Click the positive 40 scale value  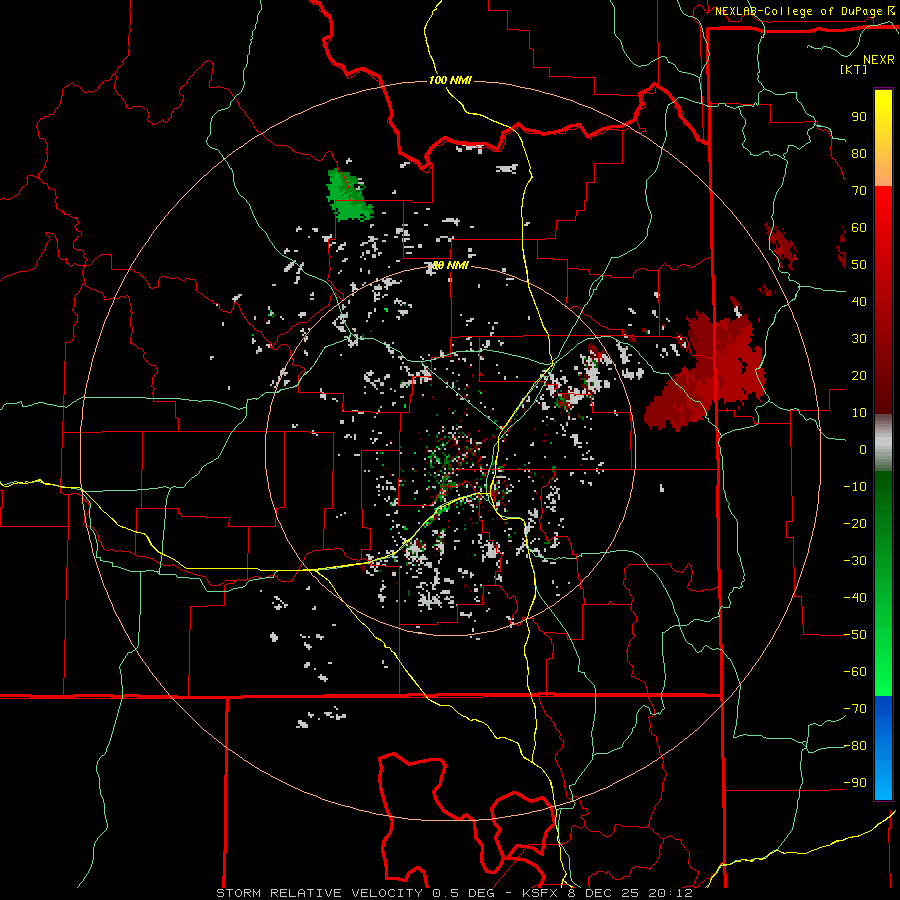(859, 302)
